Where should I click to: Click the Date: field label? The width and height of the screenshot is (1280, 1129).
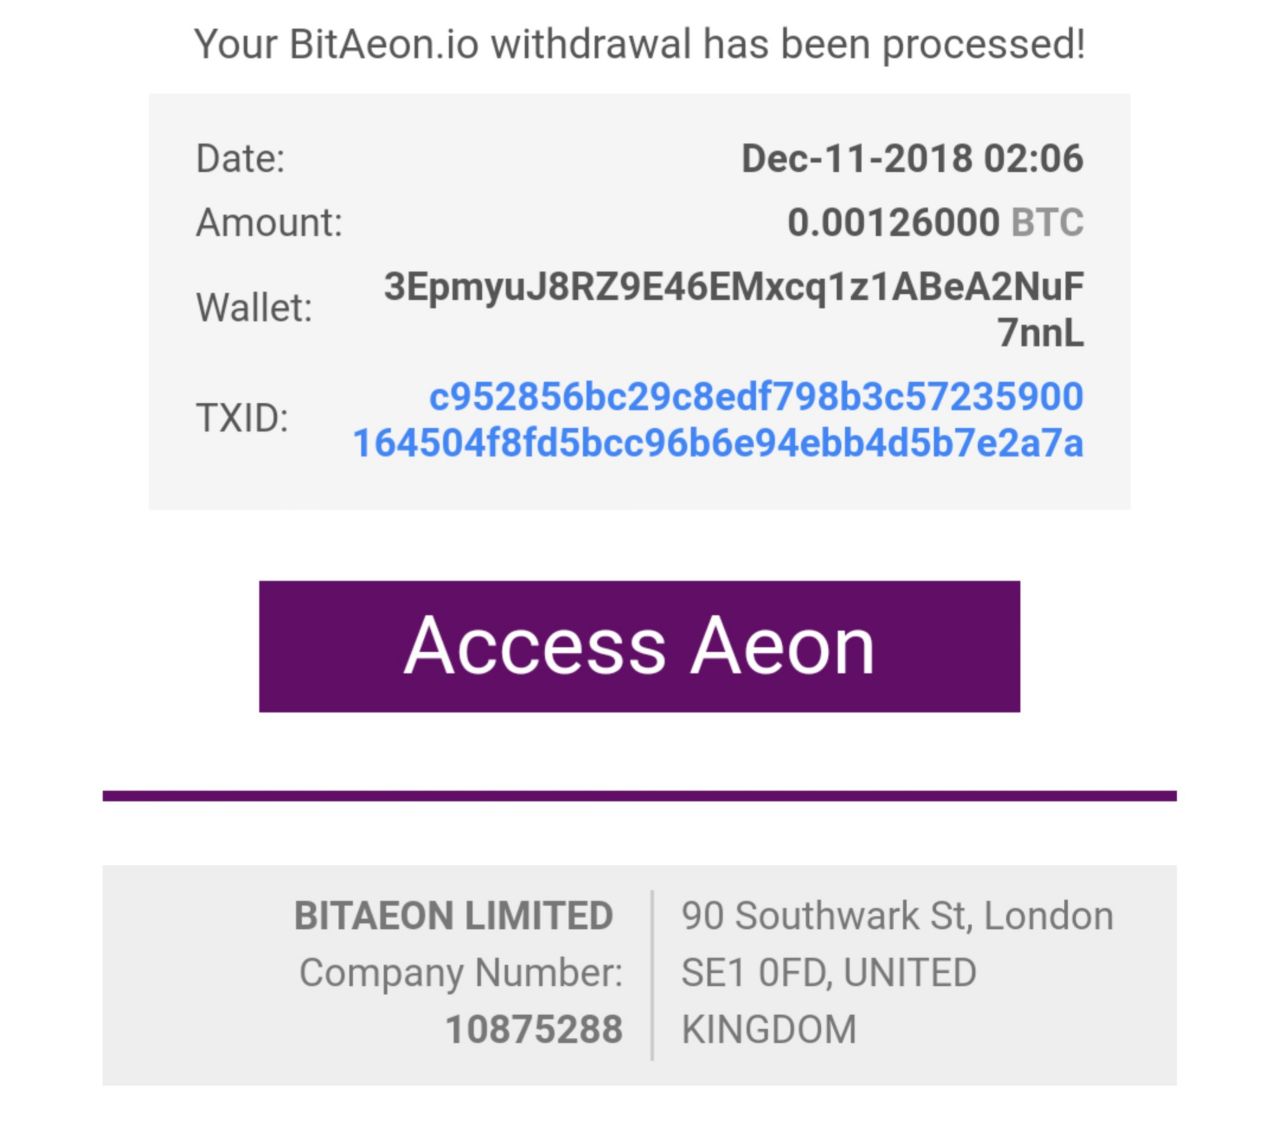(x=240, y=159)
